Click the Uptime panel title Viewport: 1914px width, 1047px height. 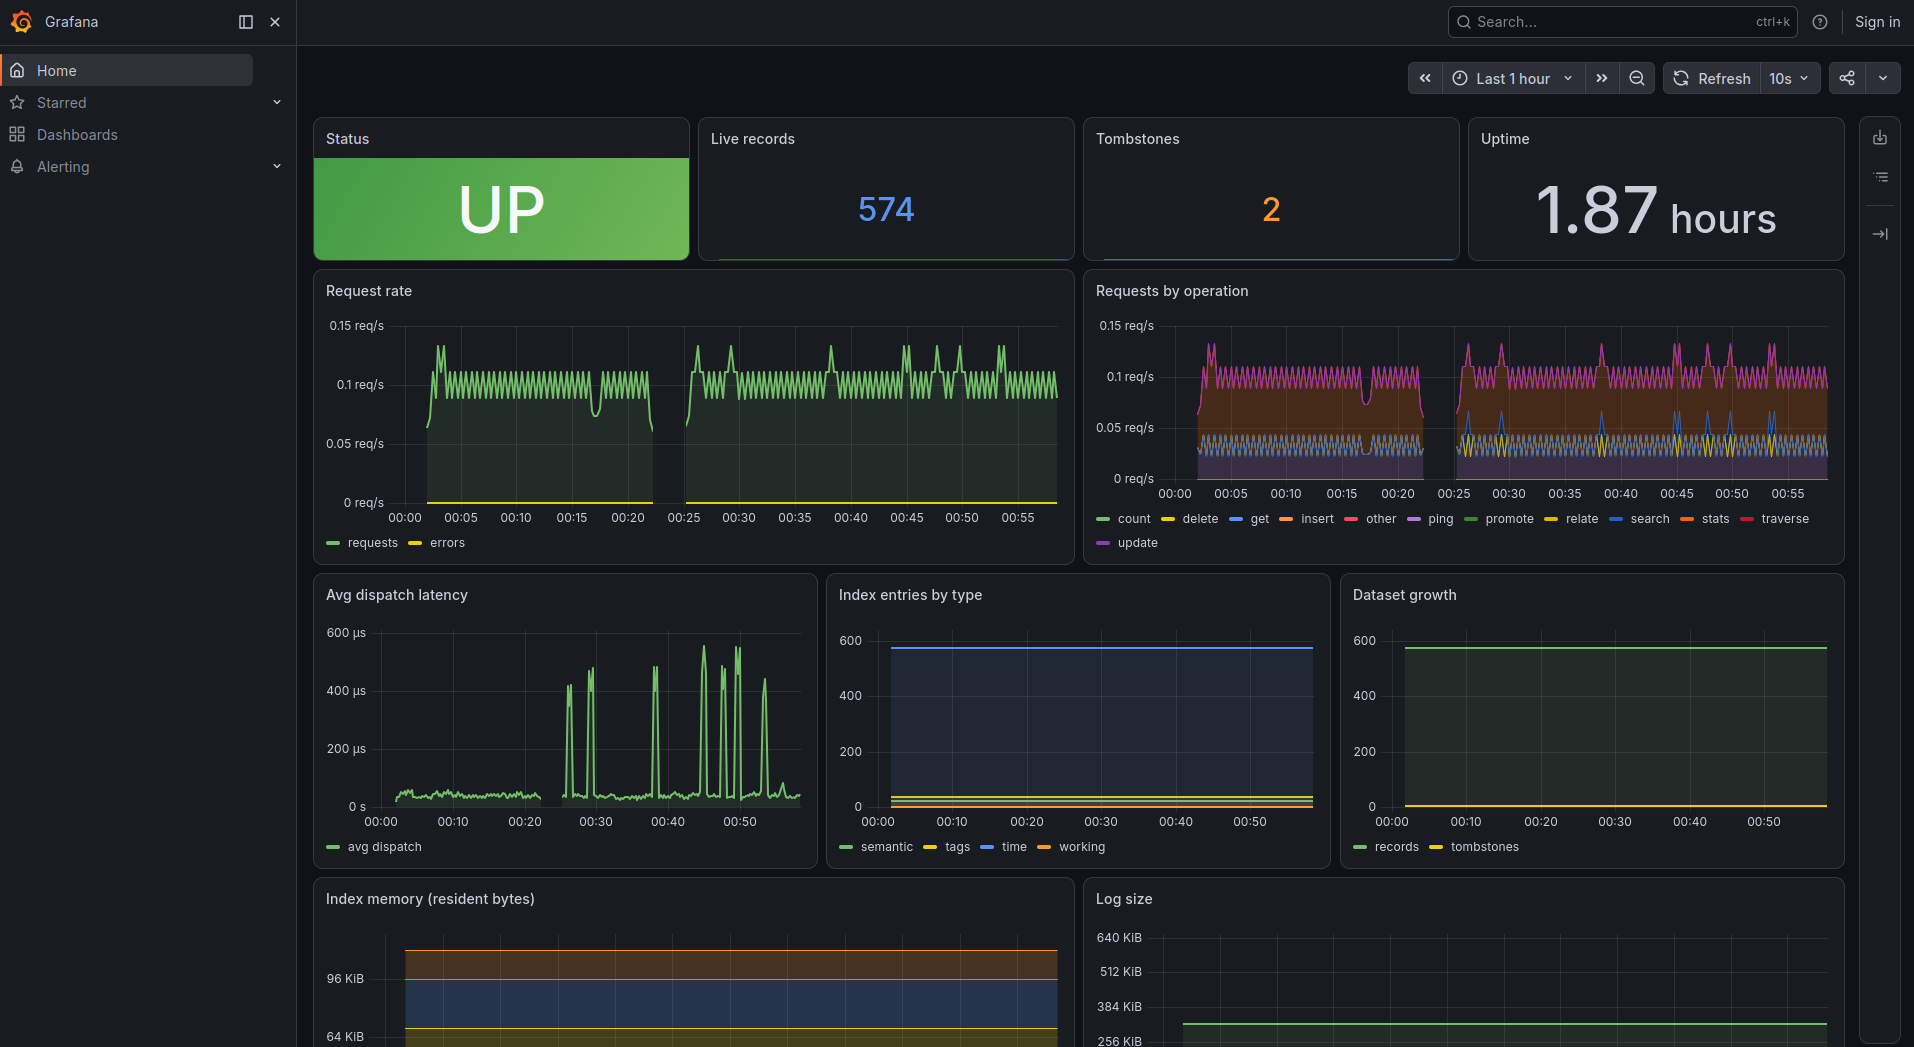(1505, 139)
